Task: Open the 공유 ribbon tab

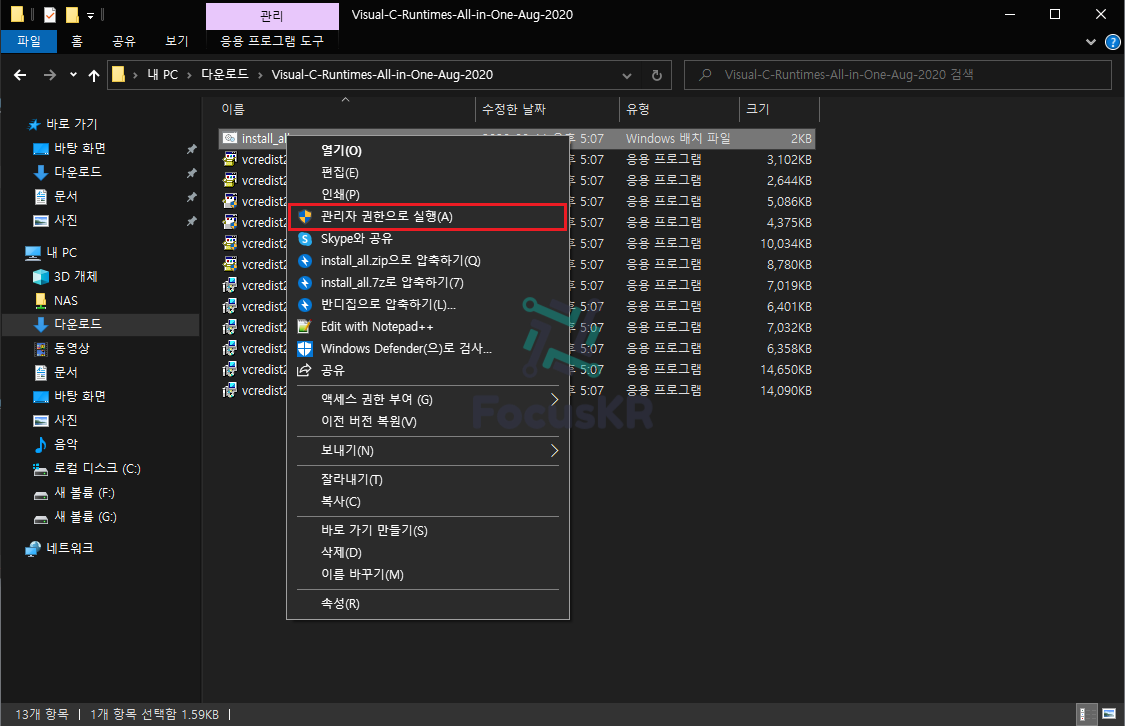Action: (123, 41)
